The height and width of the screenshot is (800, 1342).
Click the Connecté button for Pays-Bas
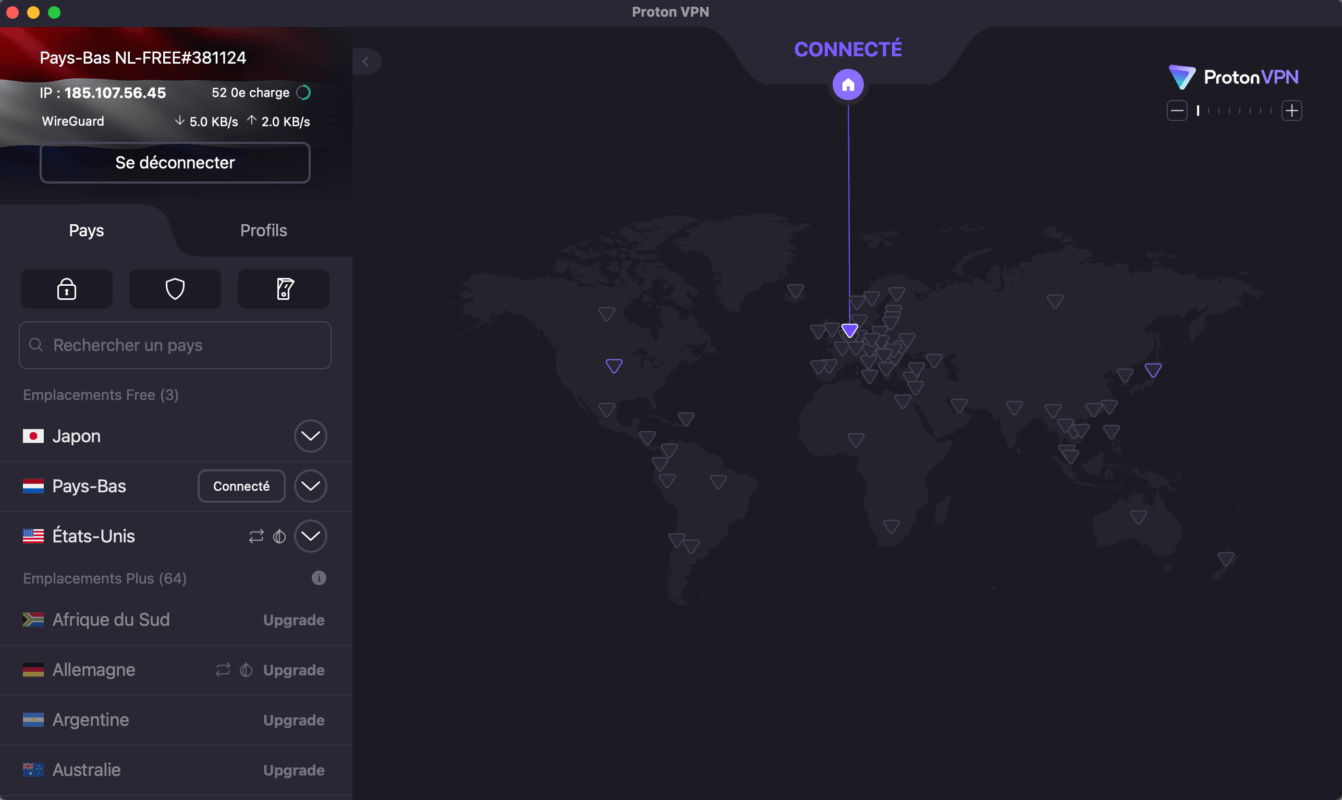point(241,486)
